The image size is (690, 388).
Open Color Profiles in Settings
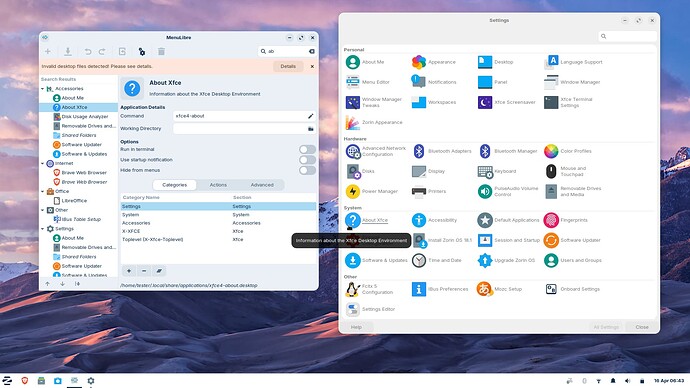click(568, 151)
